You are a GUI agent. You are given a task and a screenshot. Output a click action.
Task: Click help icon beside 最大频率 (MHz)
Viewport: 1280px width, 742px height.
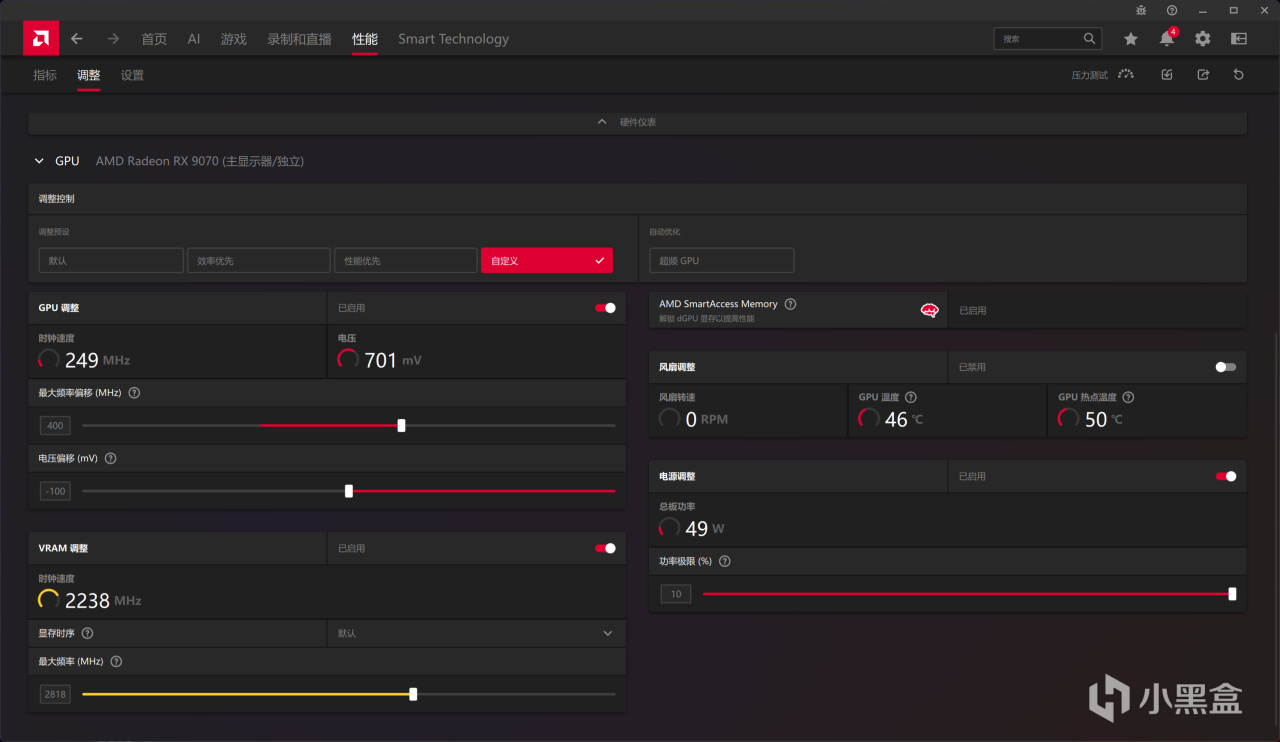pos(116,662)
